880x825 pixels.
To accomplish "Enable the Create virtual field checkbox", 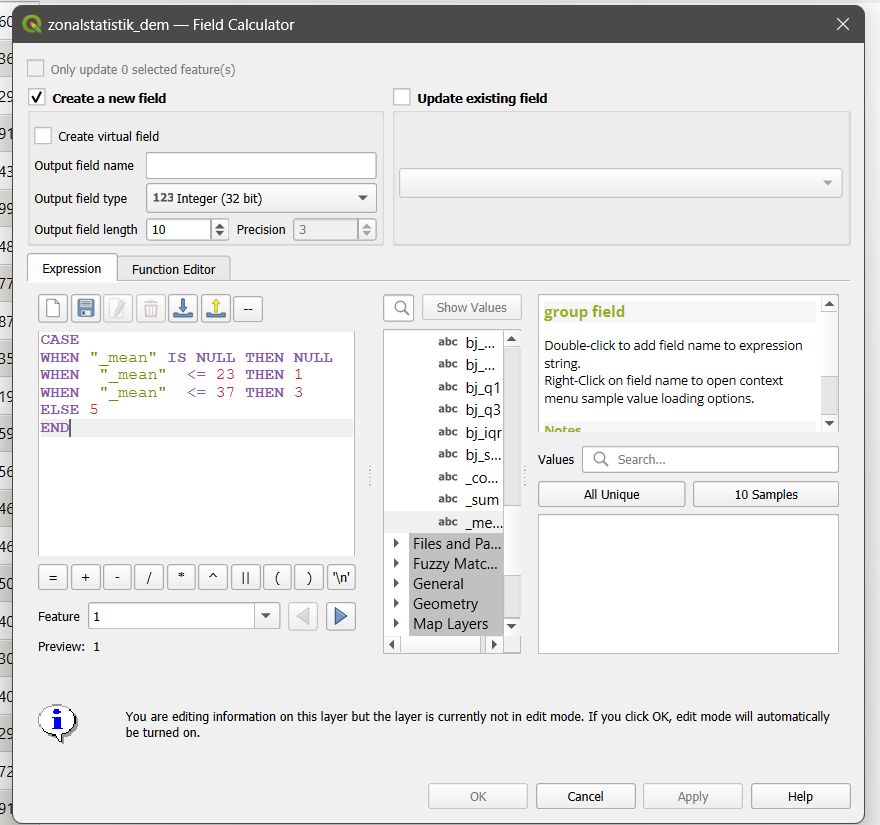I will 43,136.
